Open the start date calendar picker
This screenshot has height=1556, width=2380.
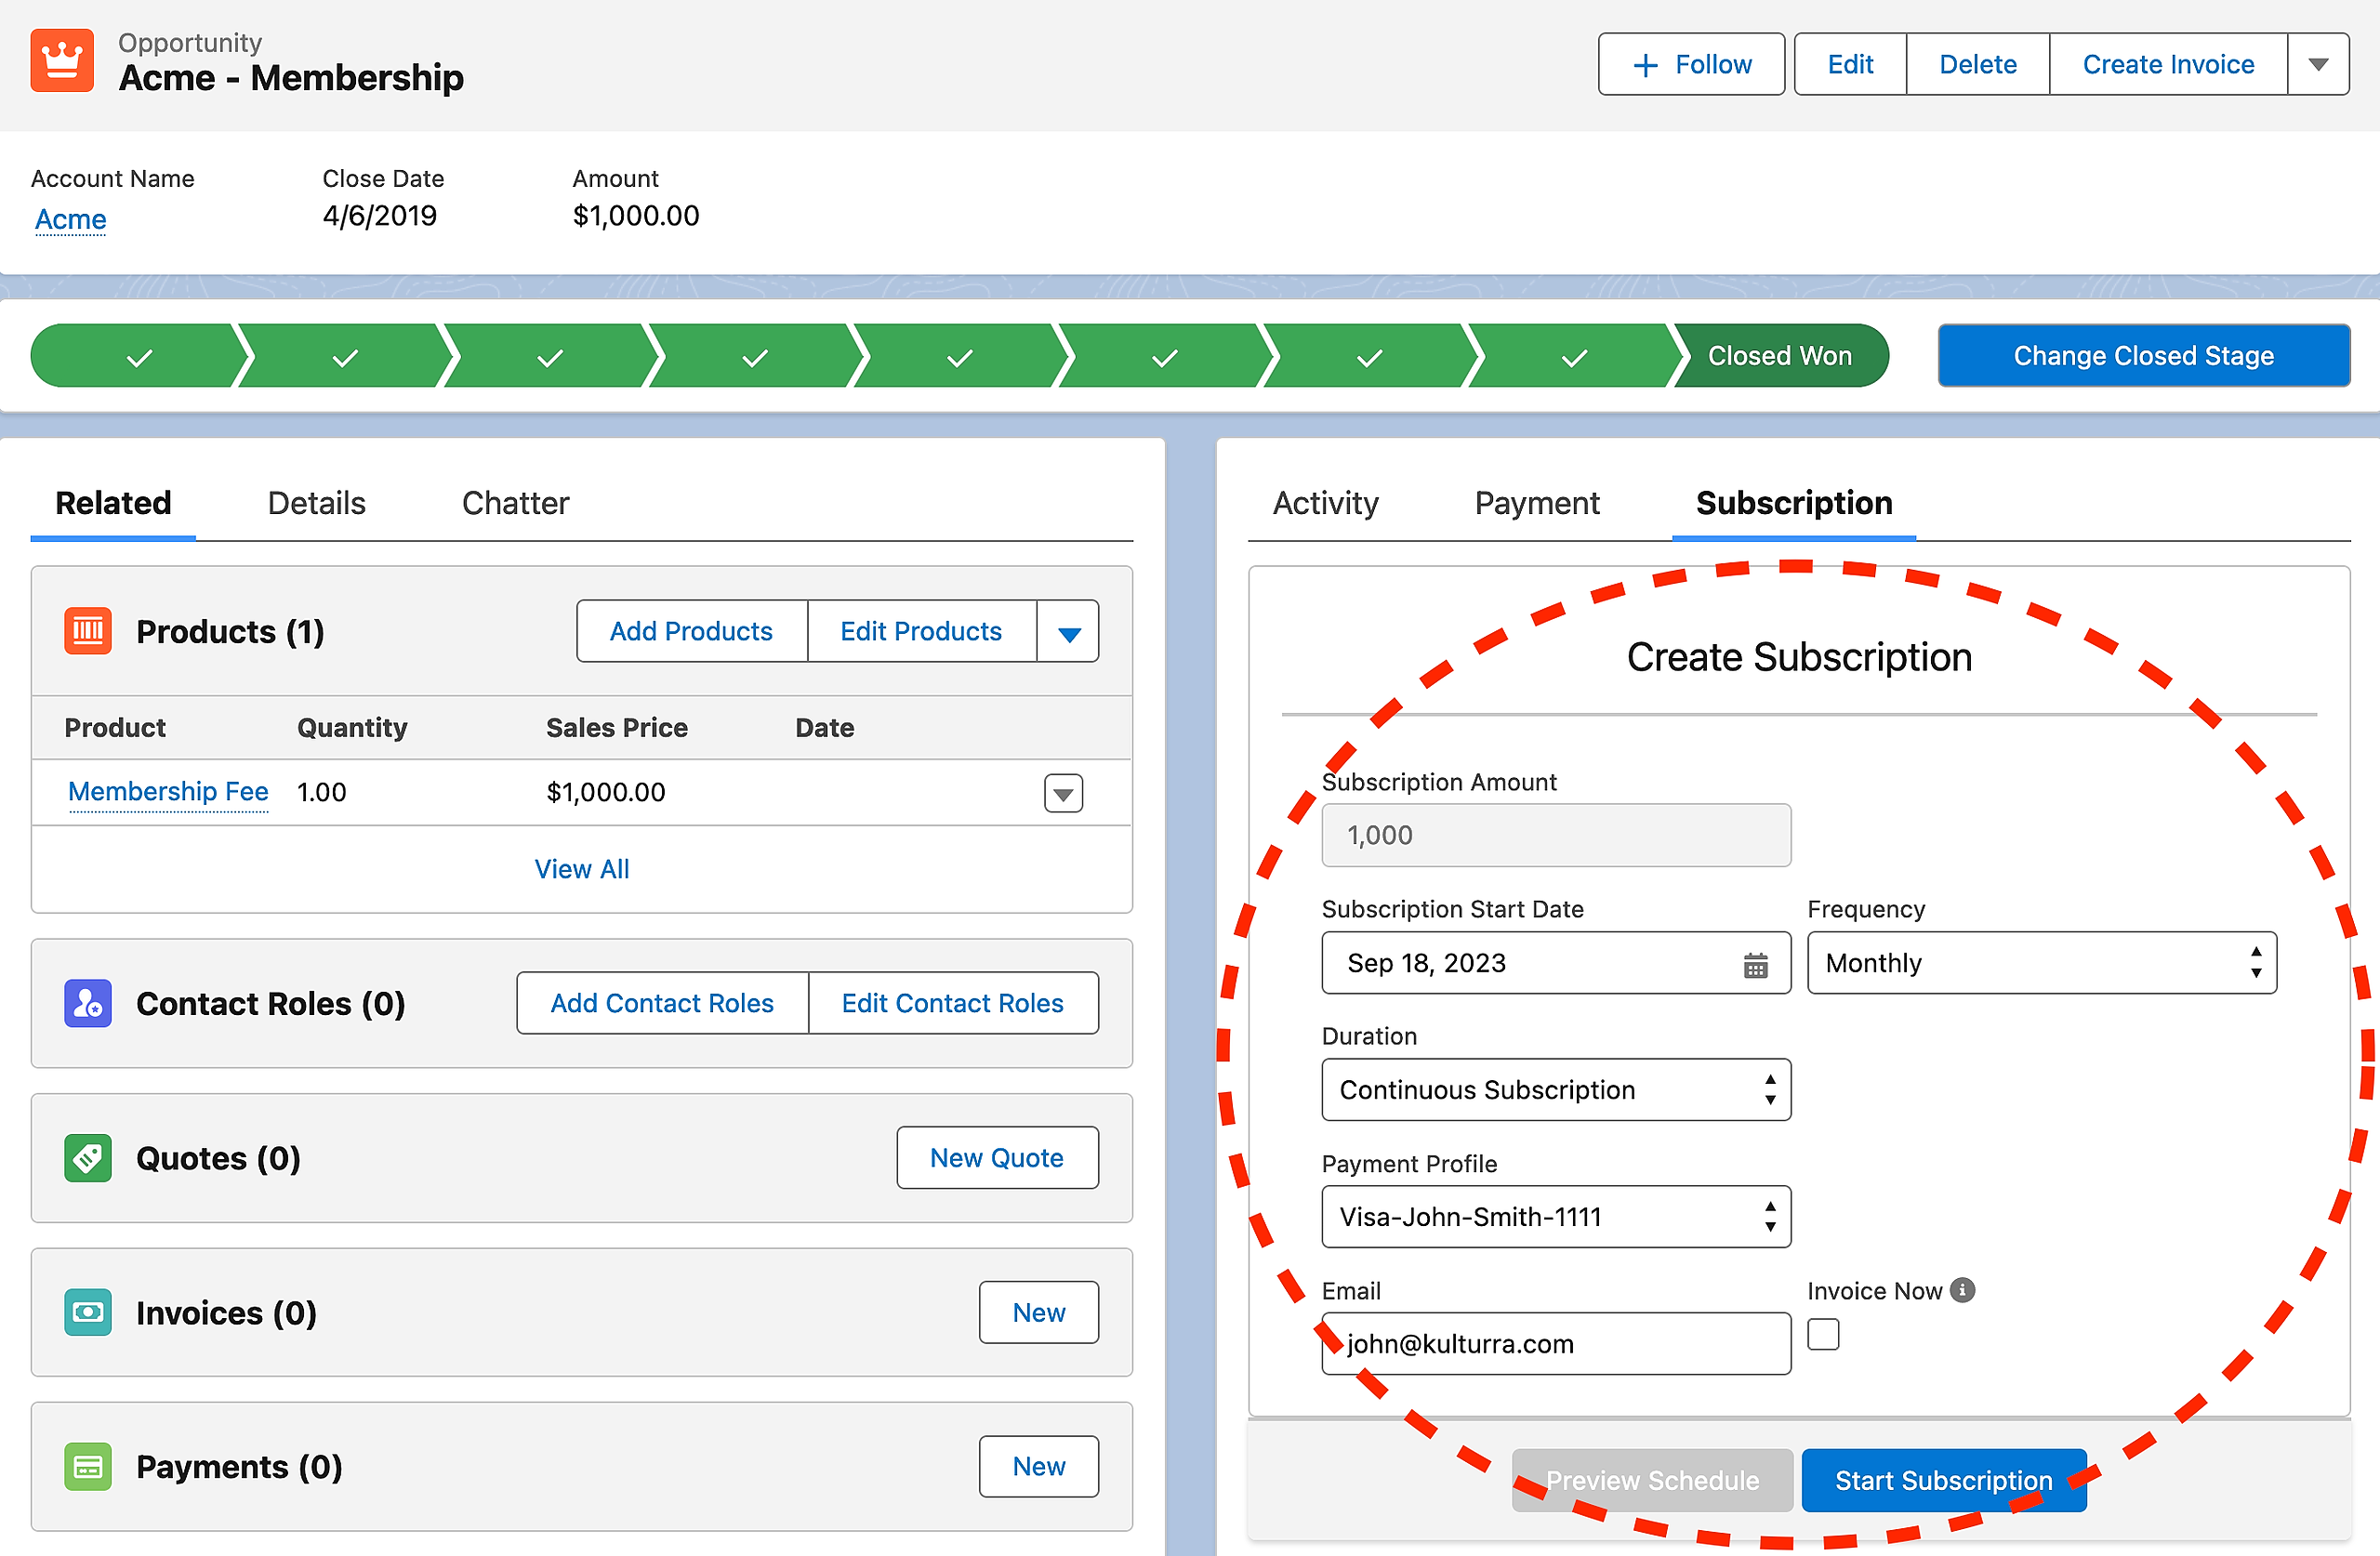pos(1755,965)
